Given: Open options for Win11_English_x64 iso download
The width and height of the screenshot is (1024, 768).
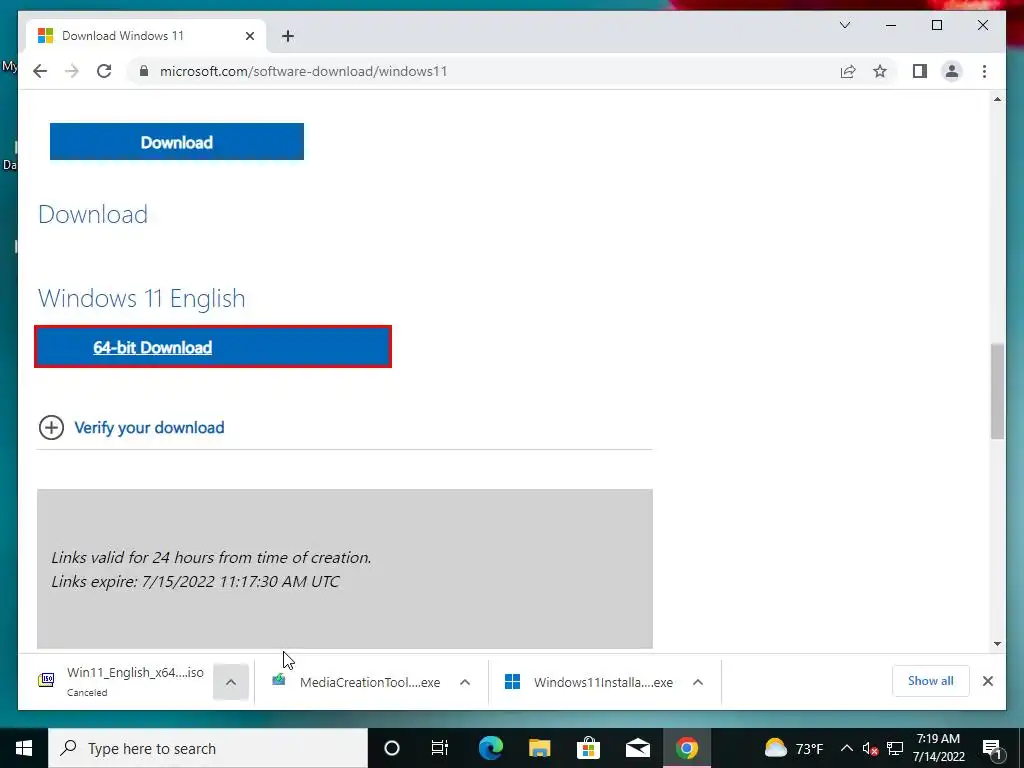Looking at the screenshot, I should pyautogui.click(x=231, y=682).
